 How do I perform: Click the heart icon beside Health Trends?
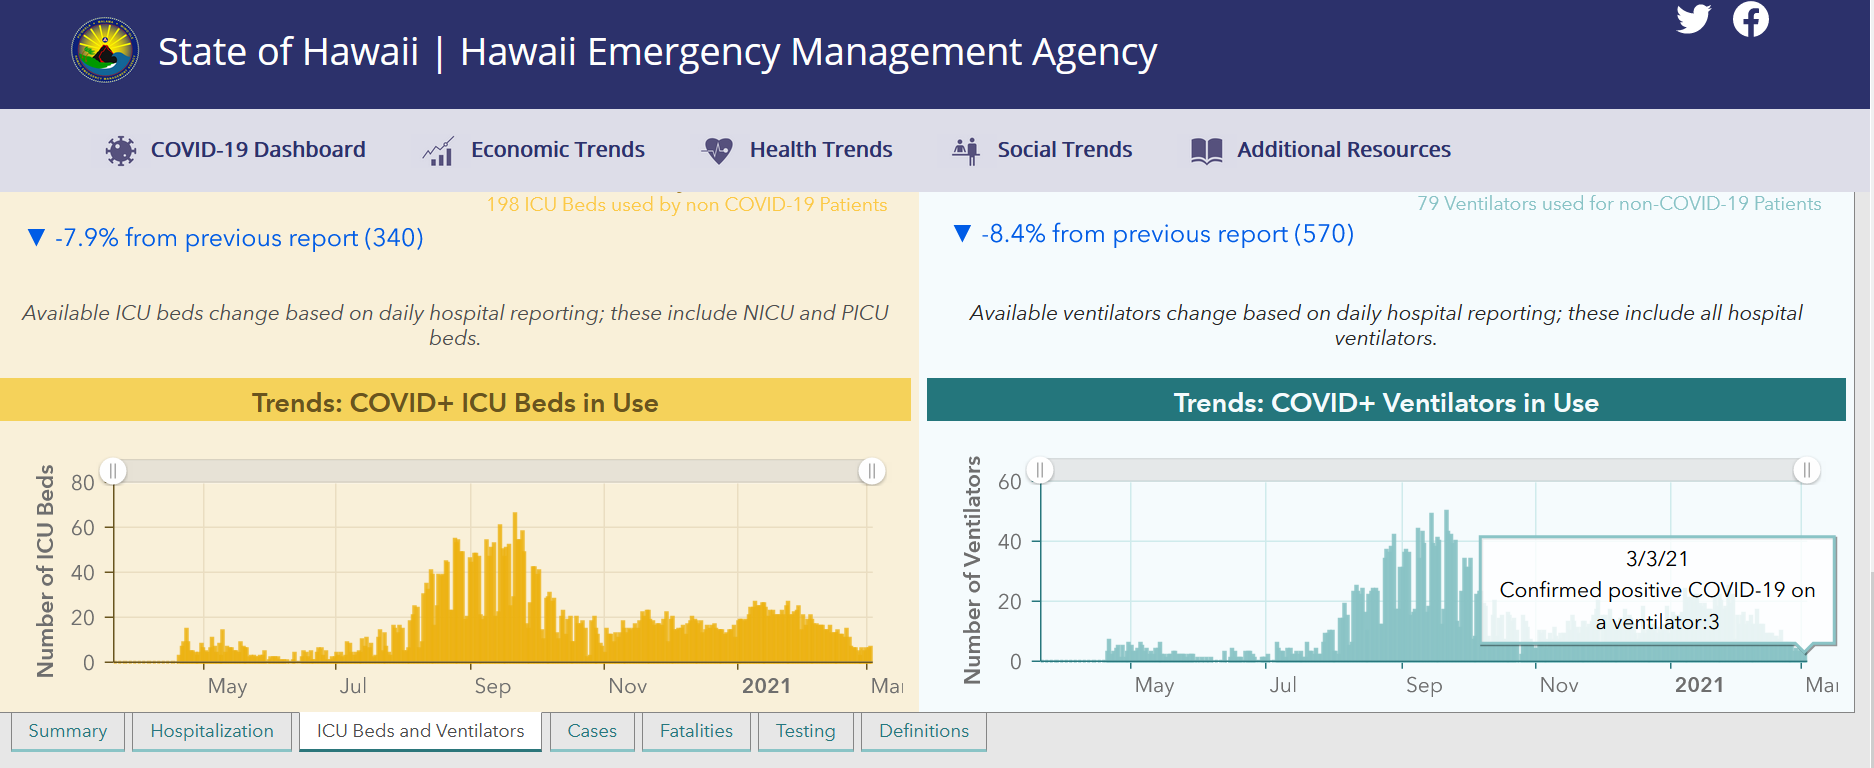(718, 151)
